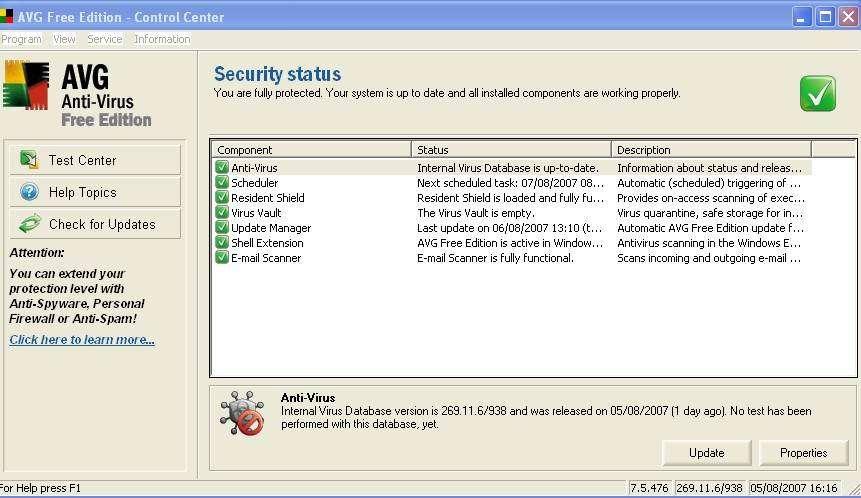Click database version 269.11.6/938 in status bar

[709, 488]
